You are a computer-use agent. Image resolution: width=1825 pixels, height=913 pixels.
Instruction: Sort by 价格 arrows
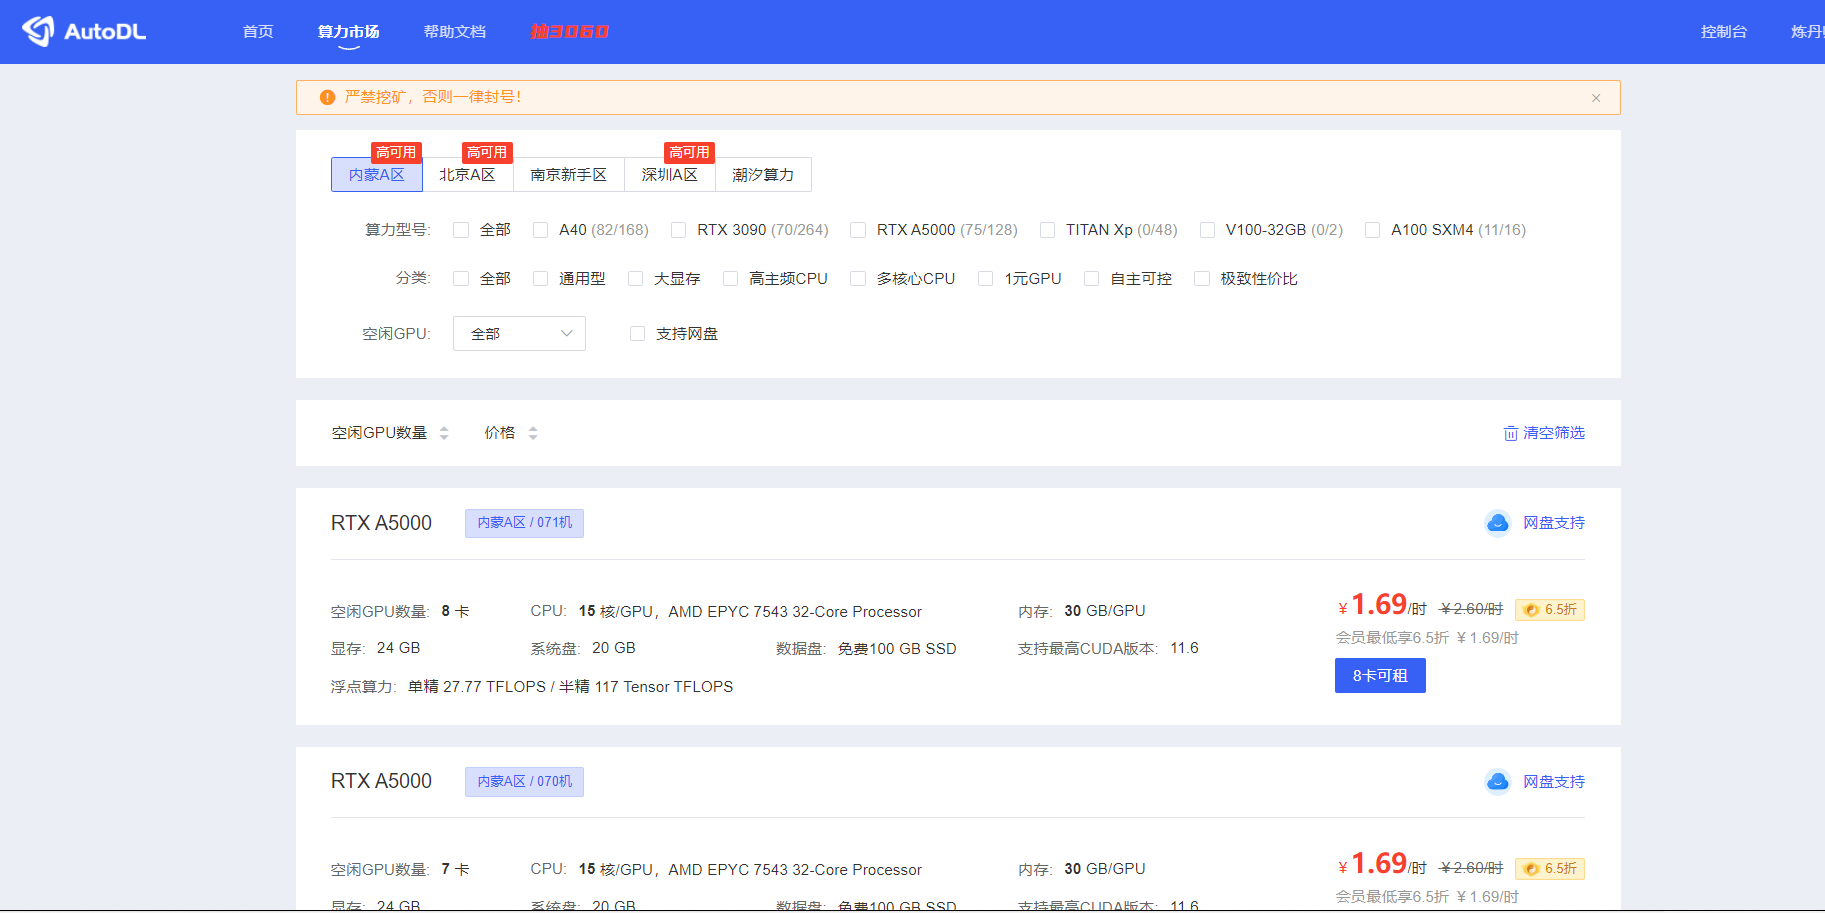(533, 433)
